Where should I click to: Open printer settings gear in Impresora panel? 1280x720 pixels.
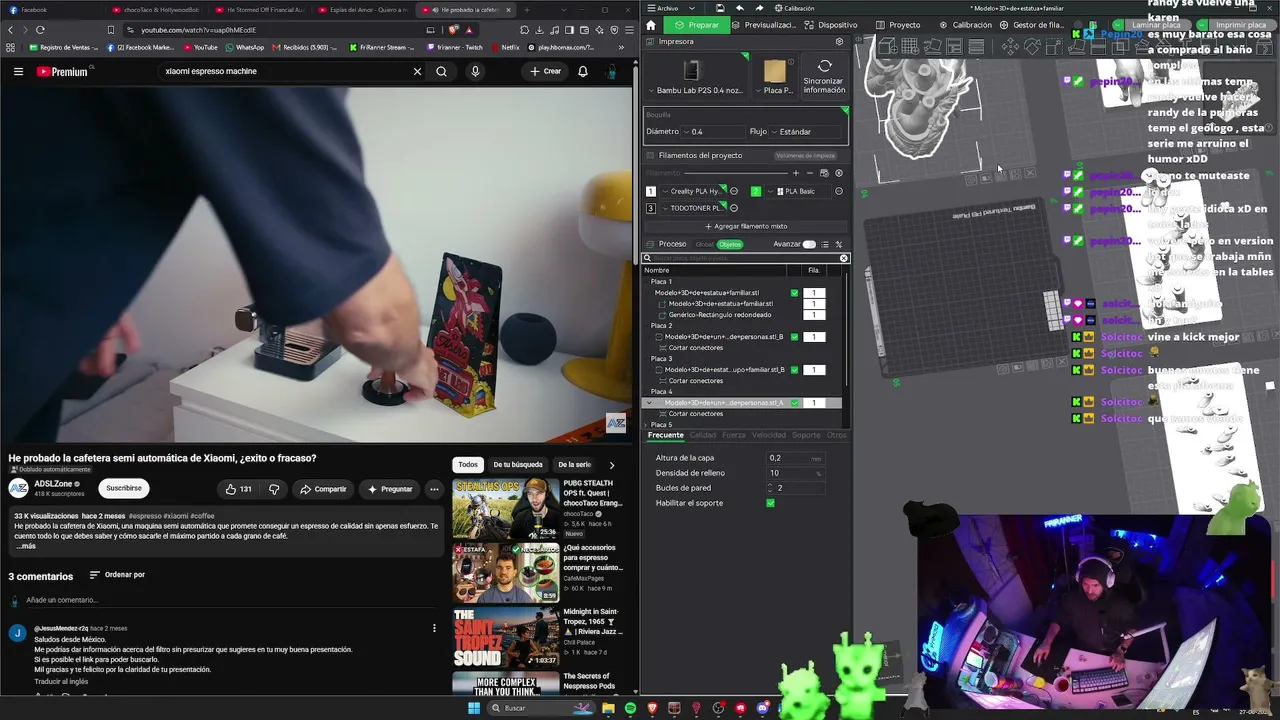tap(839, 42)
